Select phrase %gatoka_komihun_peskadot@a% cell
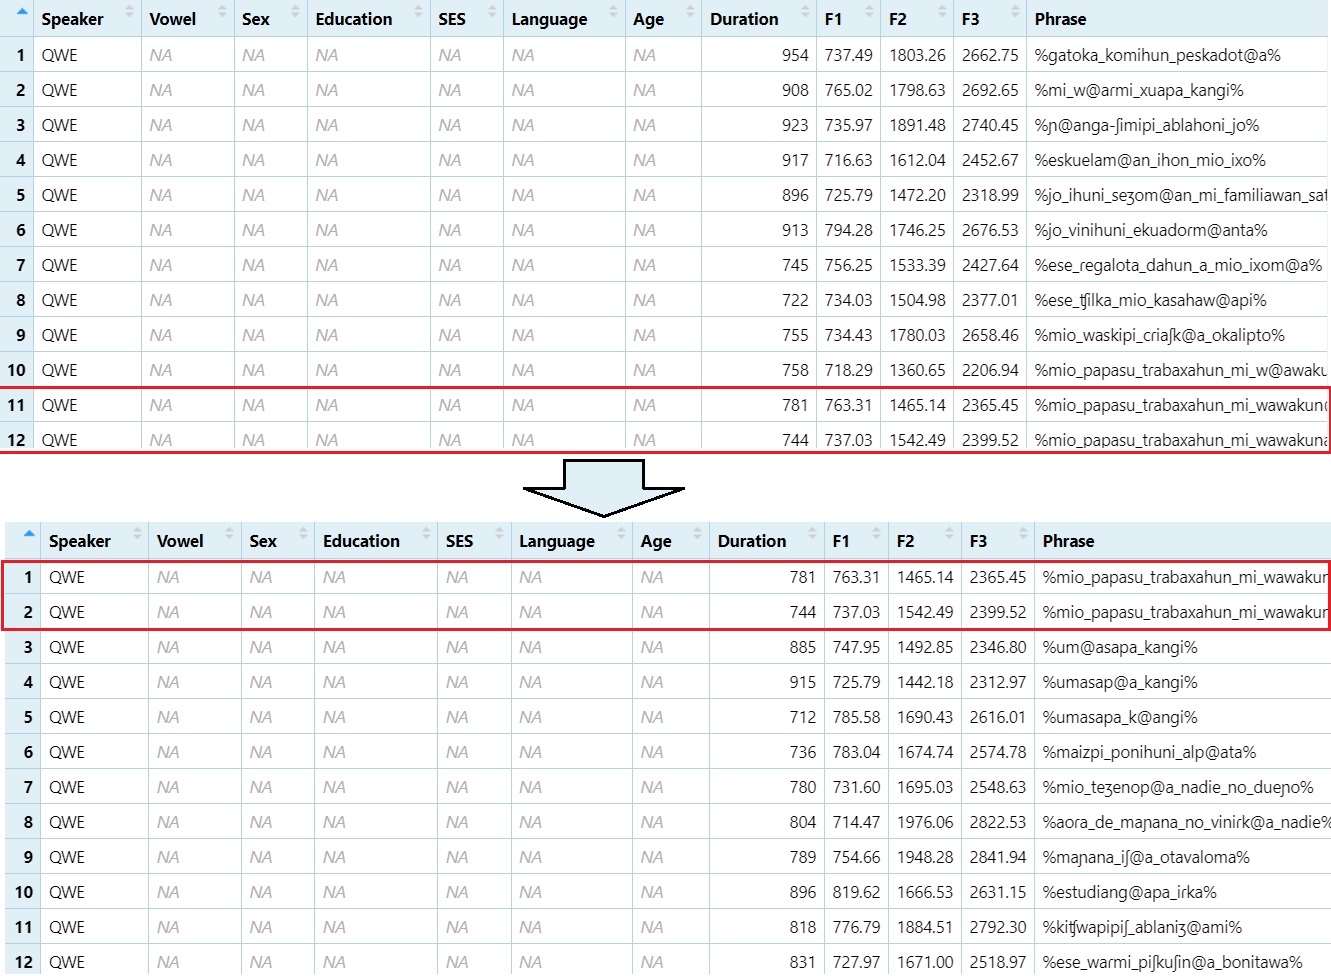The width and height of the screenshot is (1331, 976). [1157, 55]
